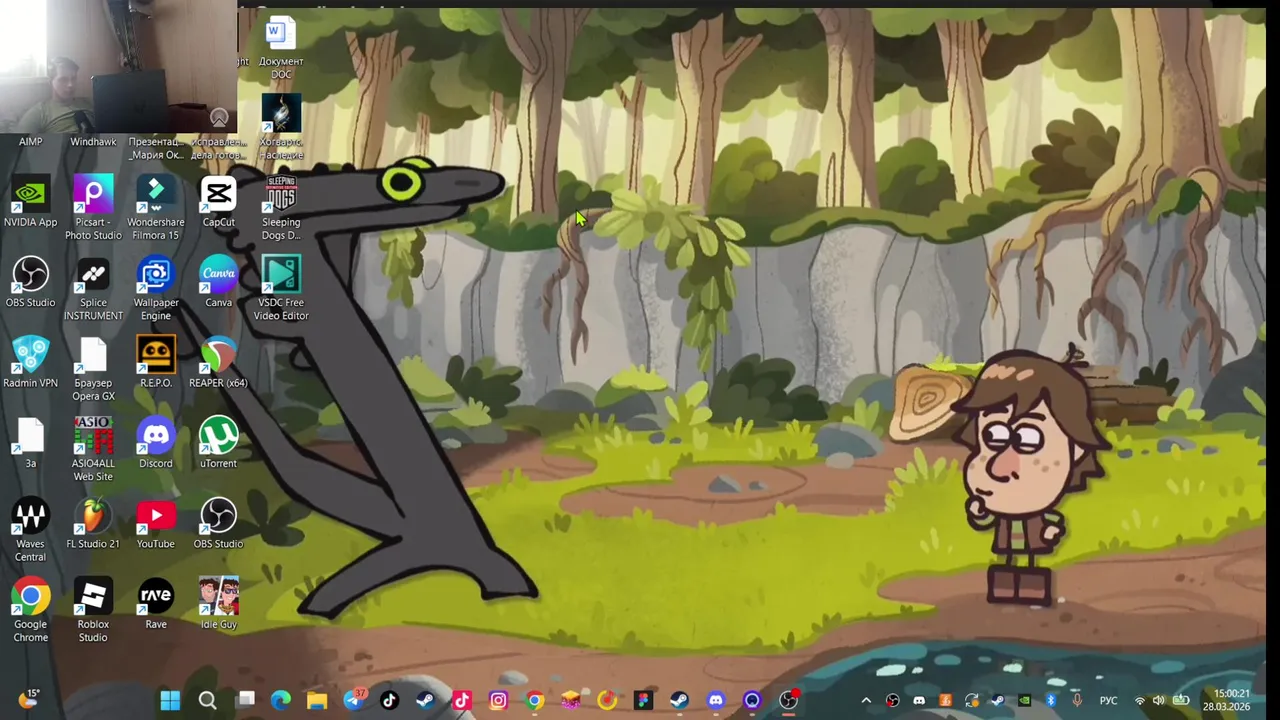Open the weather widget showing 15°

tap(28, 699)
